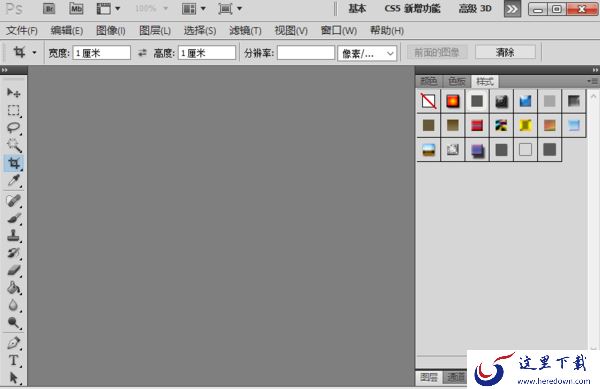The image size is (600, 389).
Task: Select the Brush tool
Action: pos(13,218)
